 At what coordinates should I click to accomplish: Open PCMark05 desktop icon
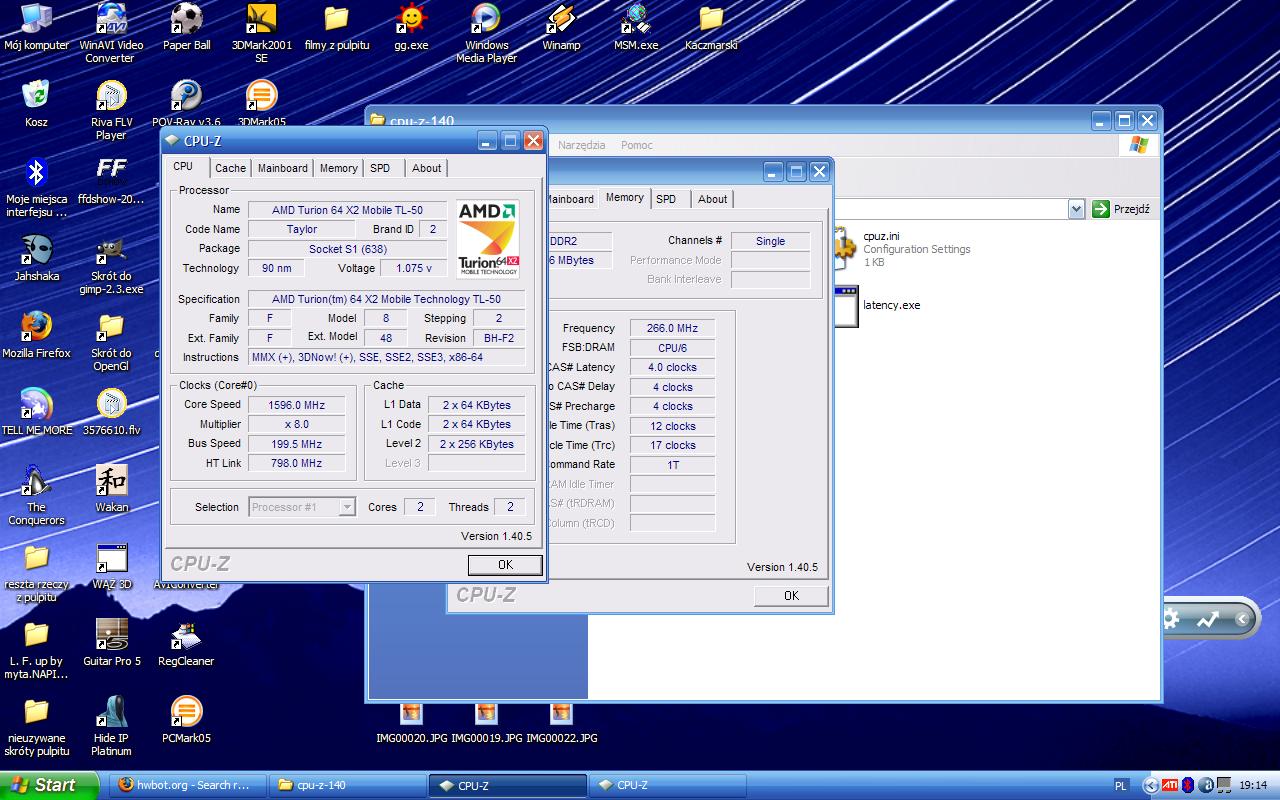(x=186, y=719)
